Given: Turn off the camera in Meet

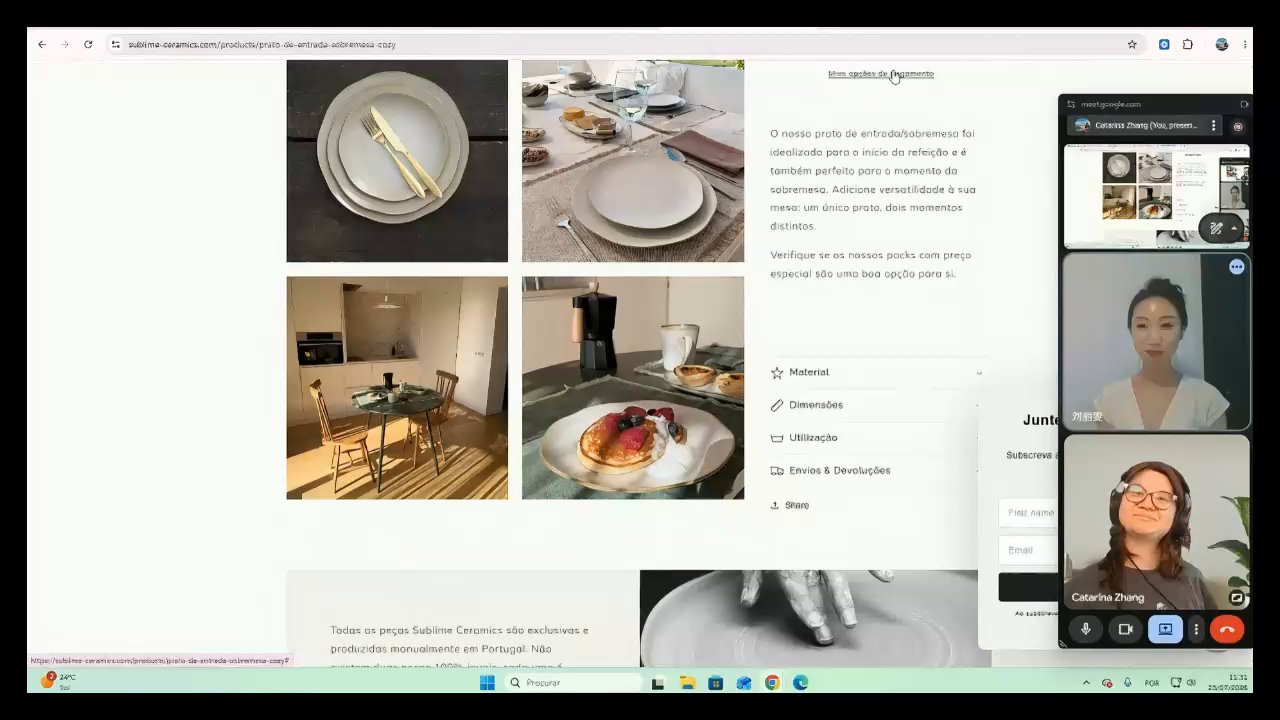Looking at the screenshot, I should click(x=1125, y=629).
